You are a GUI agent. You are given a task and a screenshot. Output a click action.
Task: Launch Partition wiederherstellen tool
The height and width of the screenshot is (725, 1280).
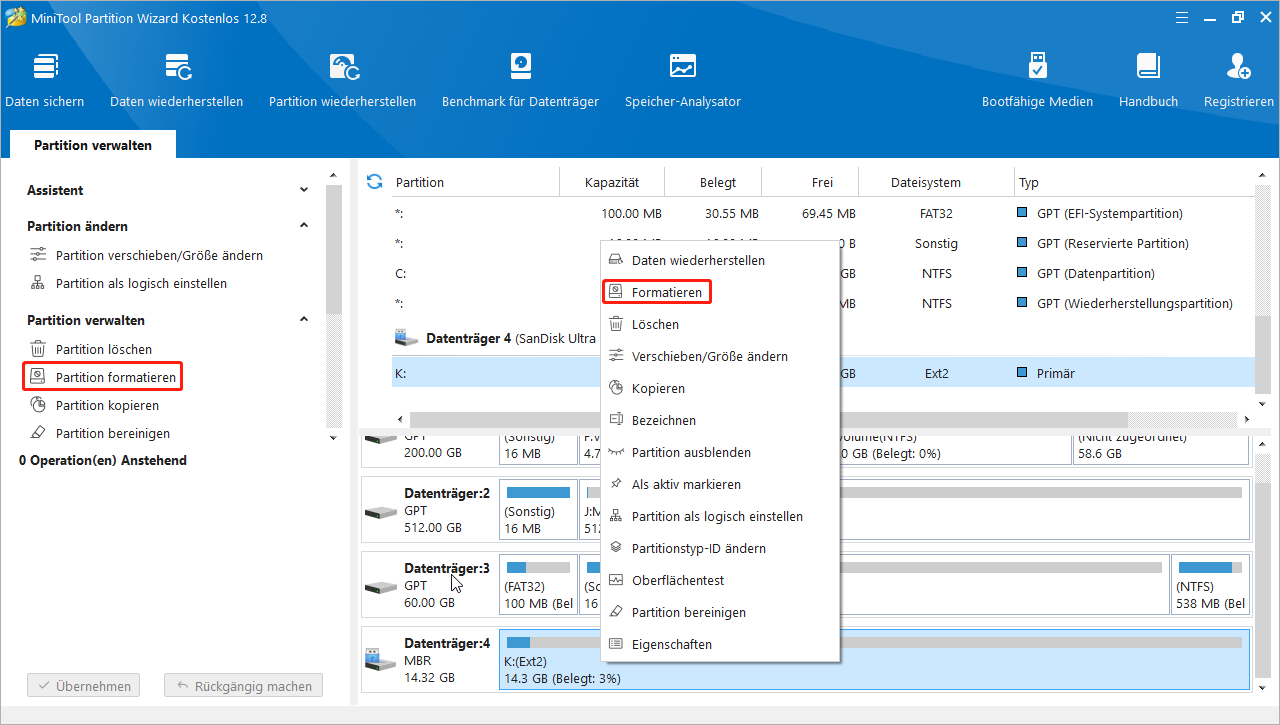click(x=343, y=81)
